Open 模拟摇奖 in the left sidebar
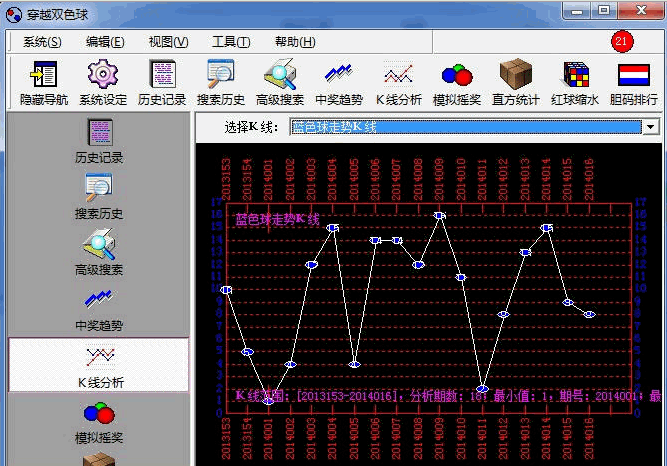 point(99,422)
